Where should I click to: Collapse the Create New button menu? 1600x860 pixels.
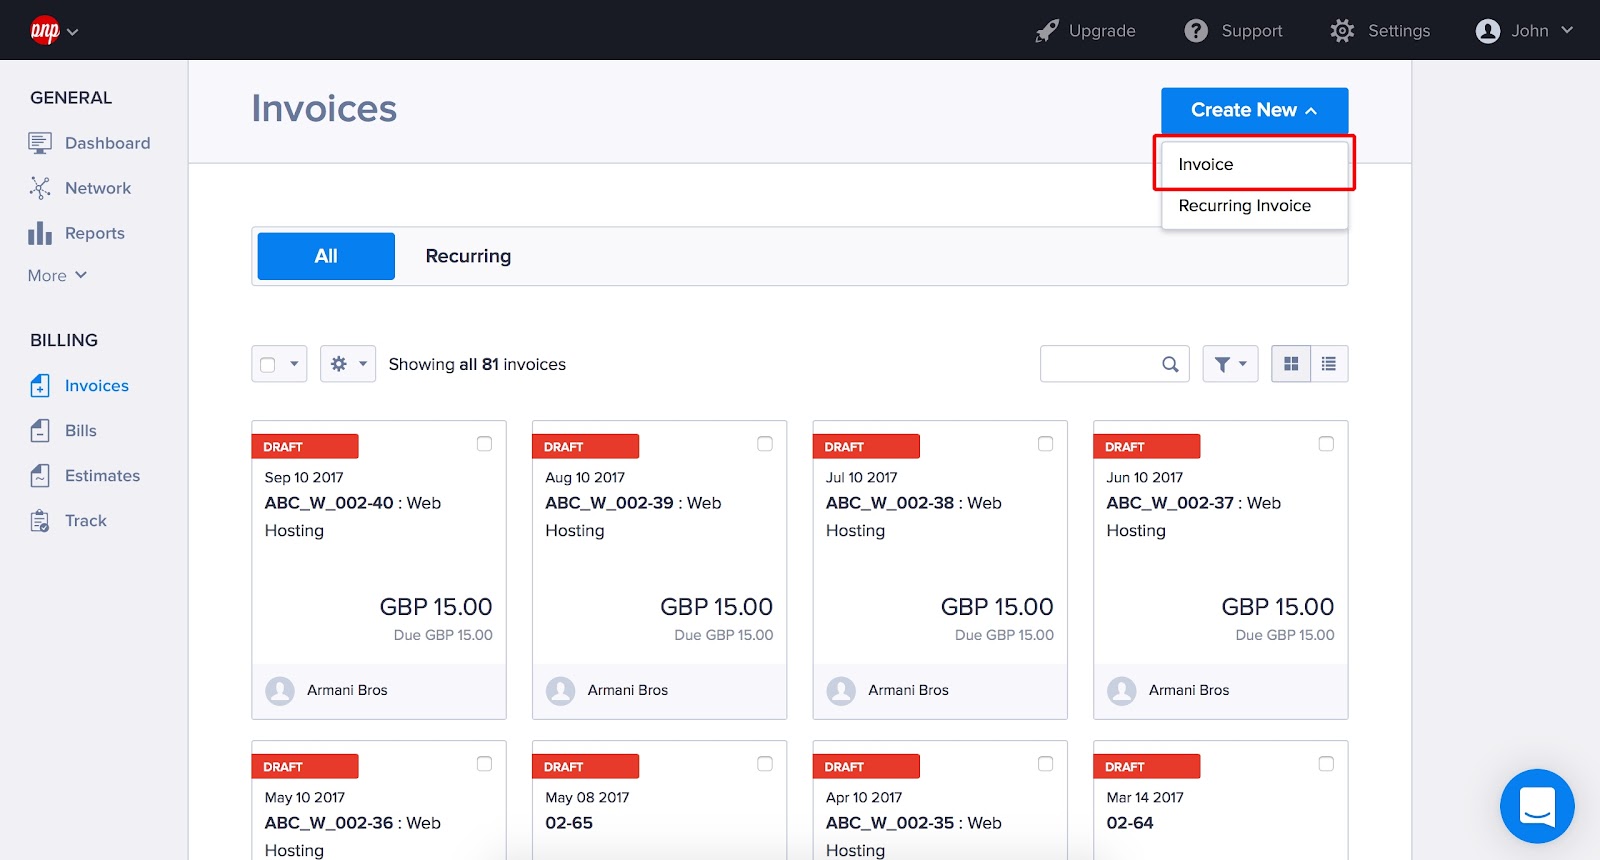pyautogui.click(x=1254, y=110)
